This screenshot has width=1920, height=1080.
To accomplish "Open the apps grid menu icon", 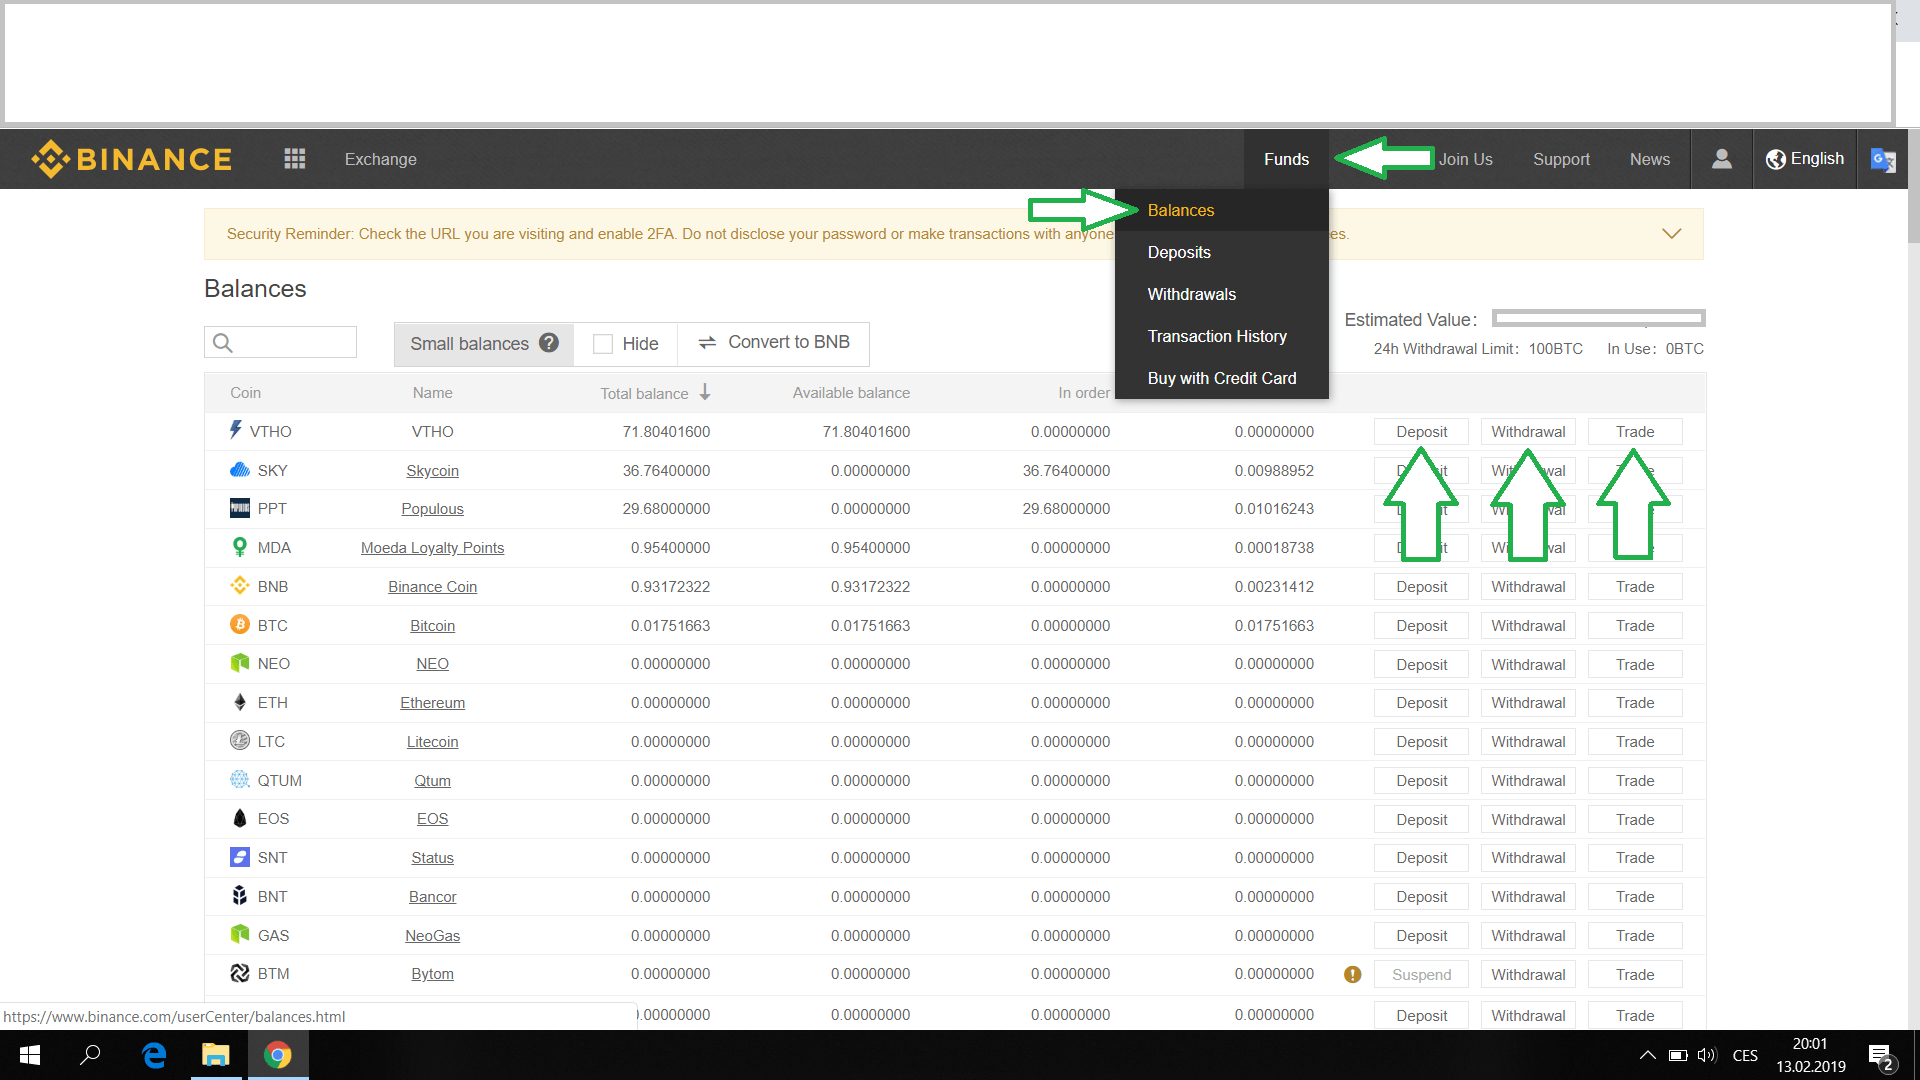I will 294,159.
